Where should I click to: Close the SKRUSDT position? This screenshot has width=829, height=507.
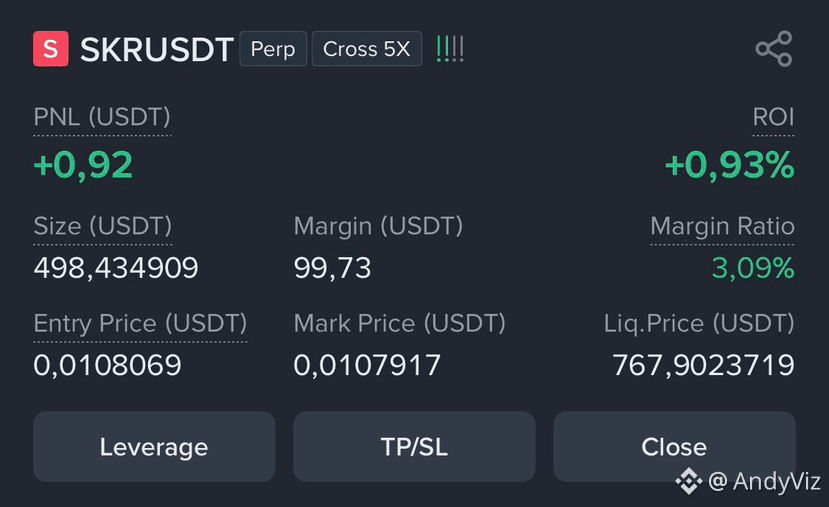click(674, 447)
